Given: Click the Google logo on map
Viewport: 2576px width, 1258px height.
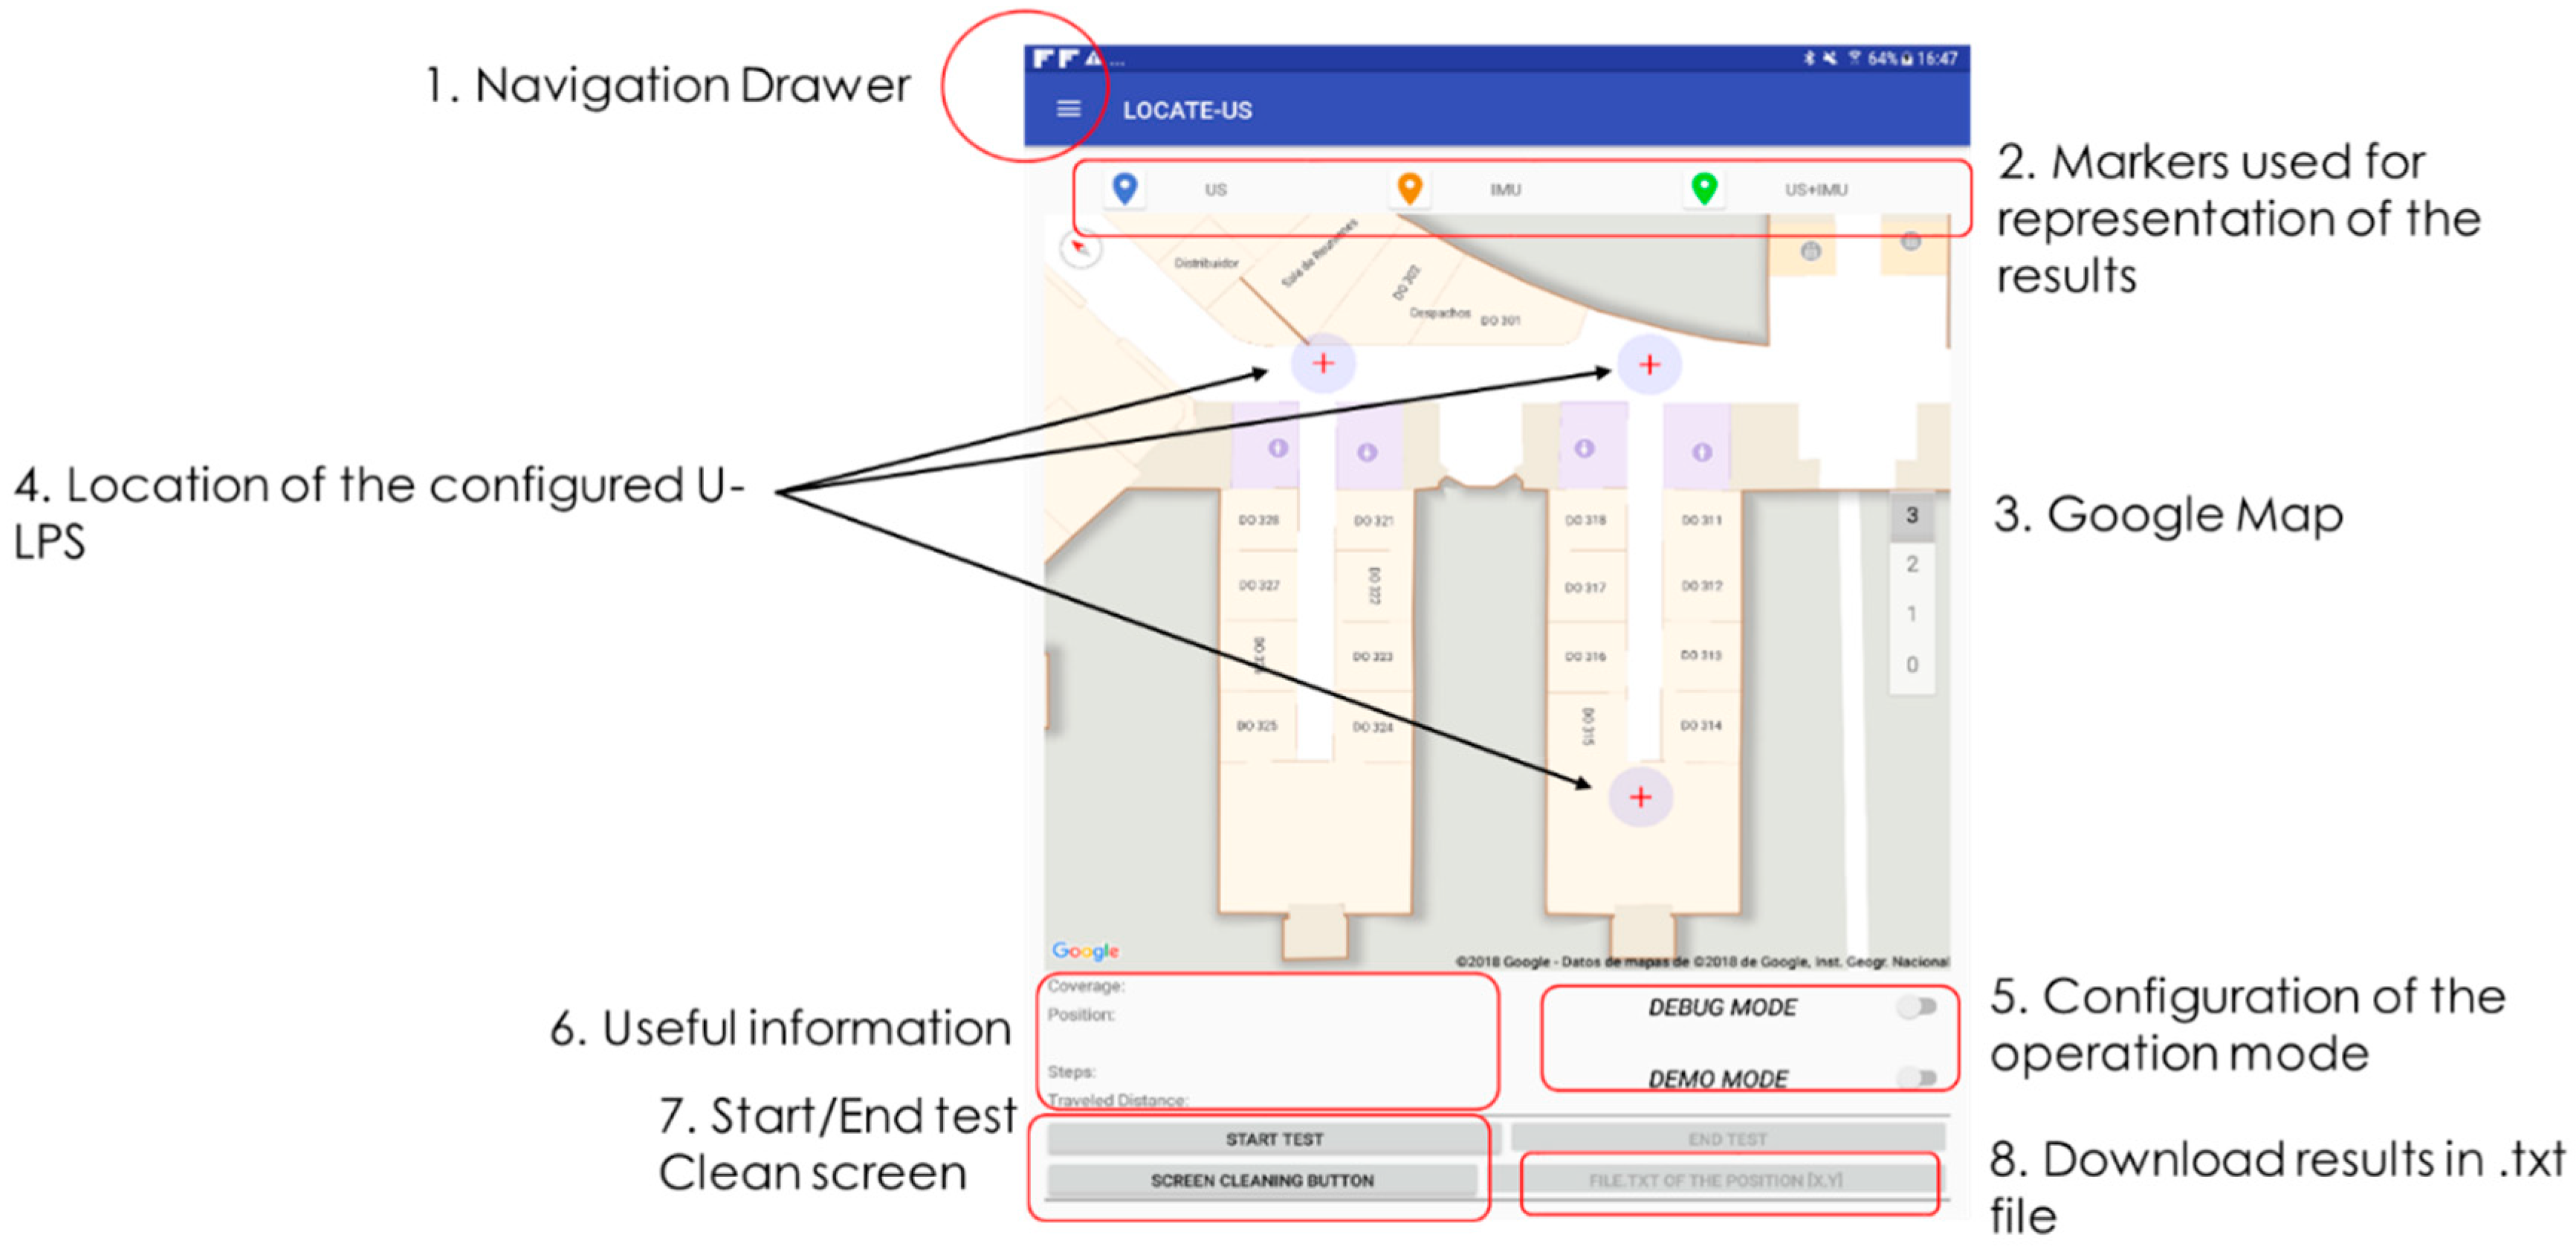Looking at the screenshot, I should pyautogui.click(x=1085, y=950).
